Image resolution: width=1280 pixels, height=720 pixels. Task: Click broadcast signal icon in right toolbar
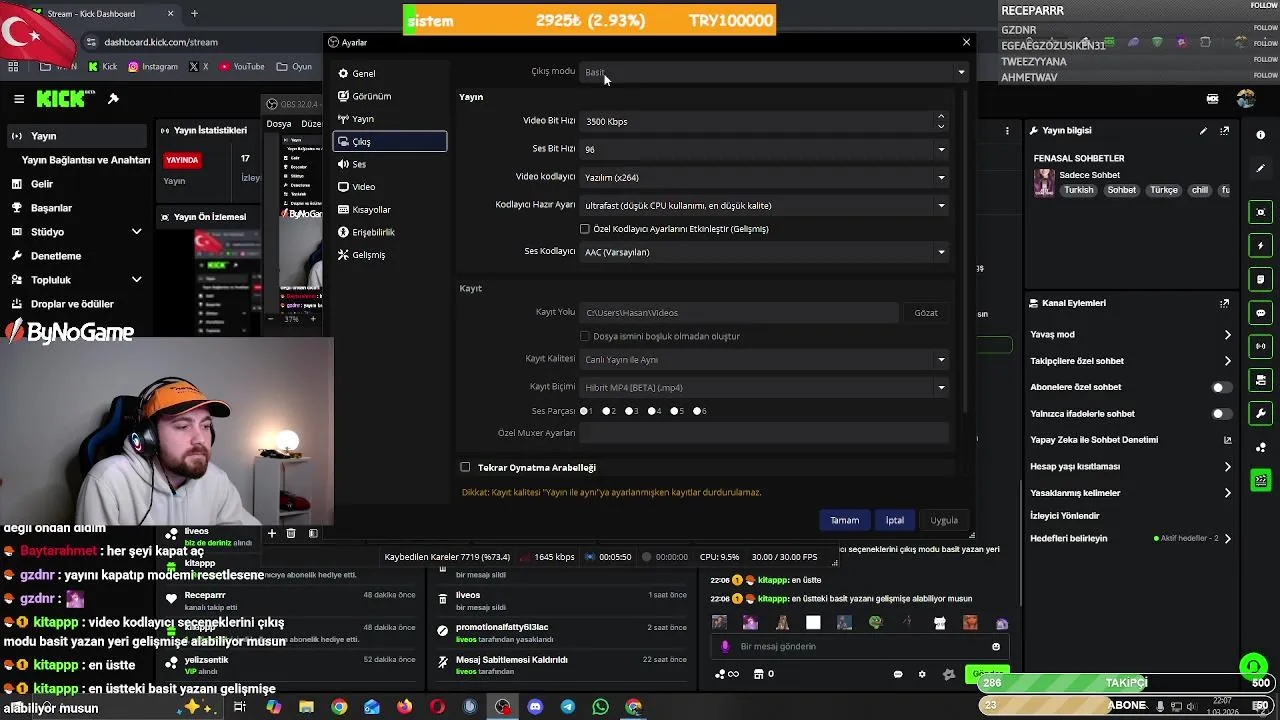pyautogui.click(x=1260, y=347)
